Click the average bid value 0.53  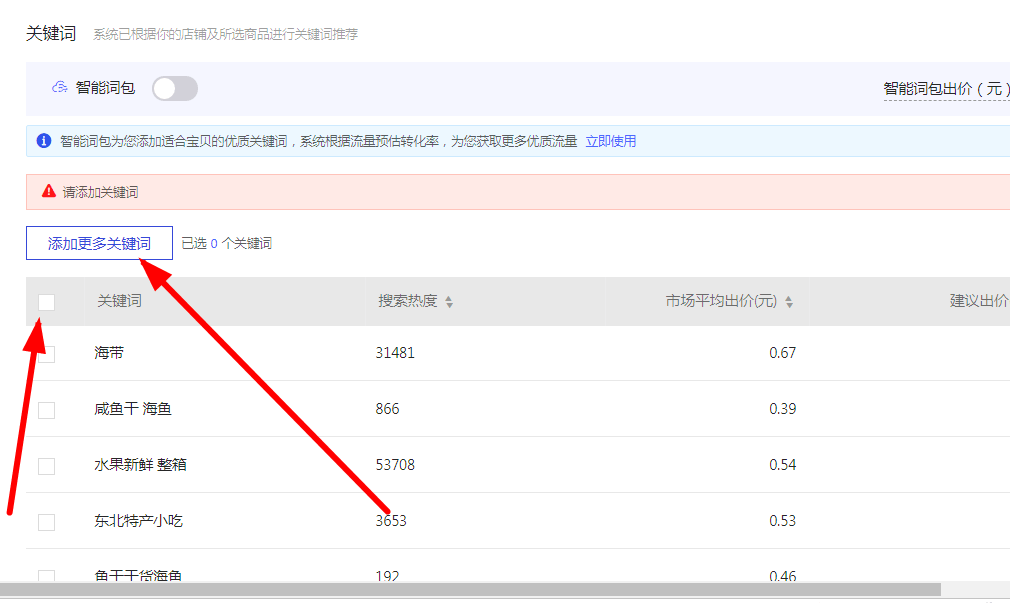[x=783, y=521]
